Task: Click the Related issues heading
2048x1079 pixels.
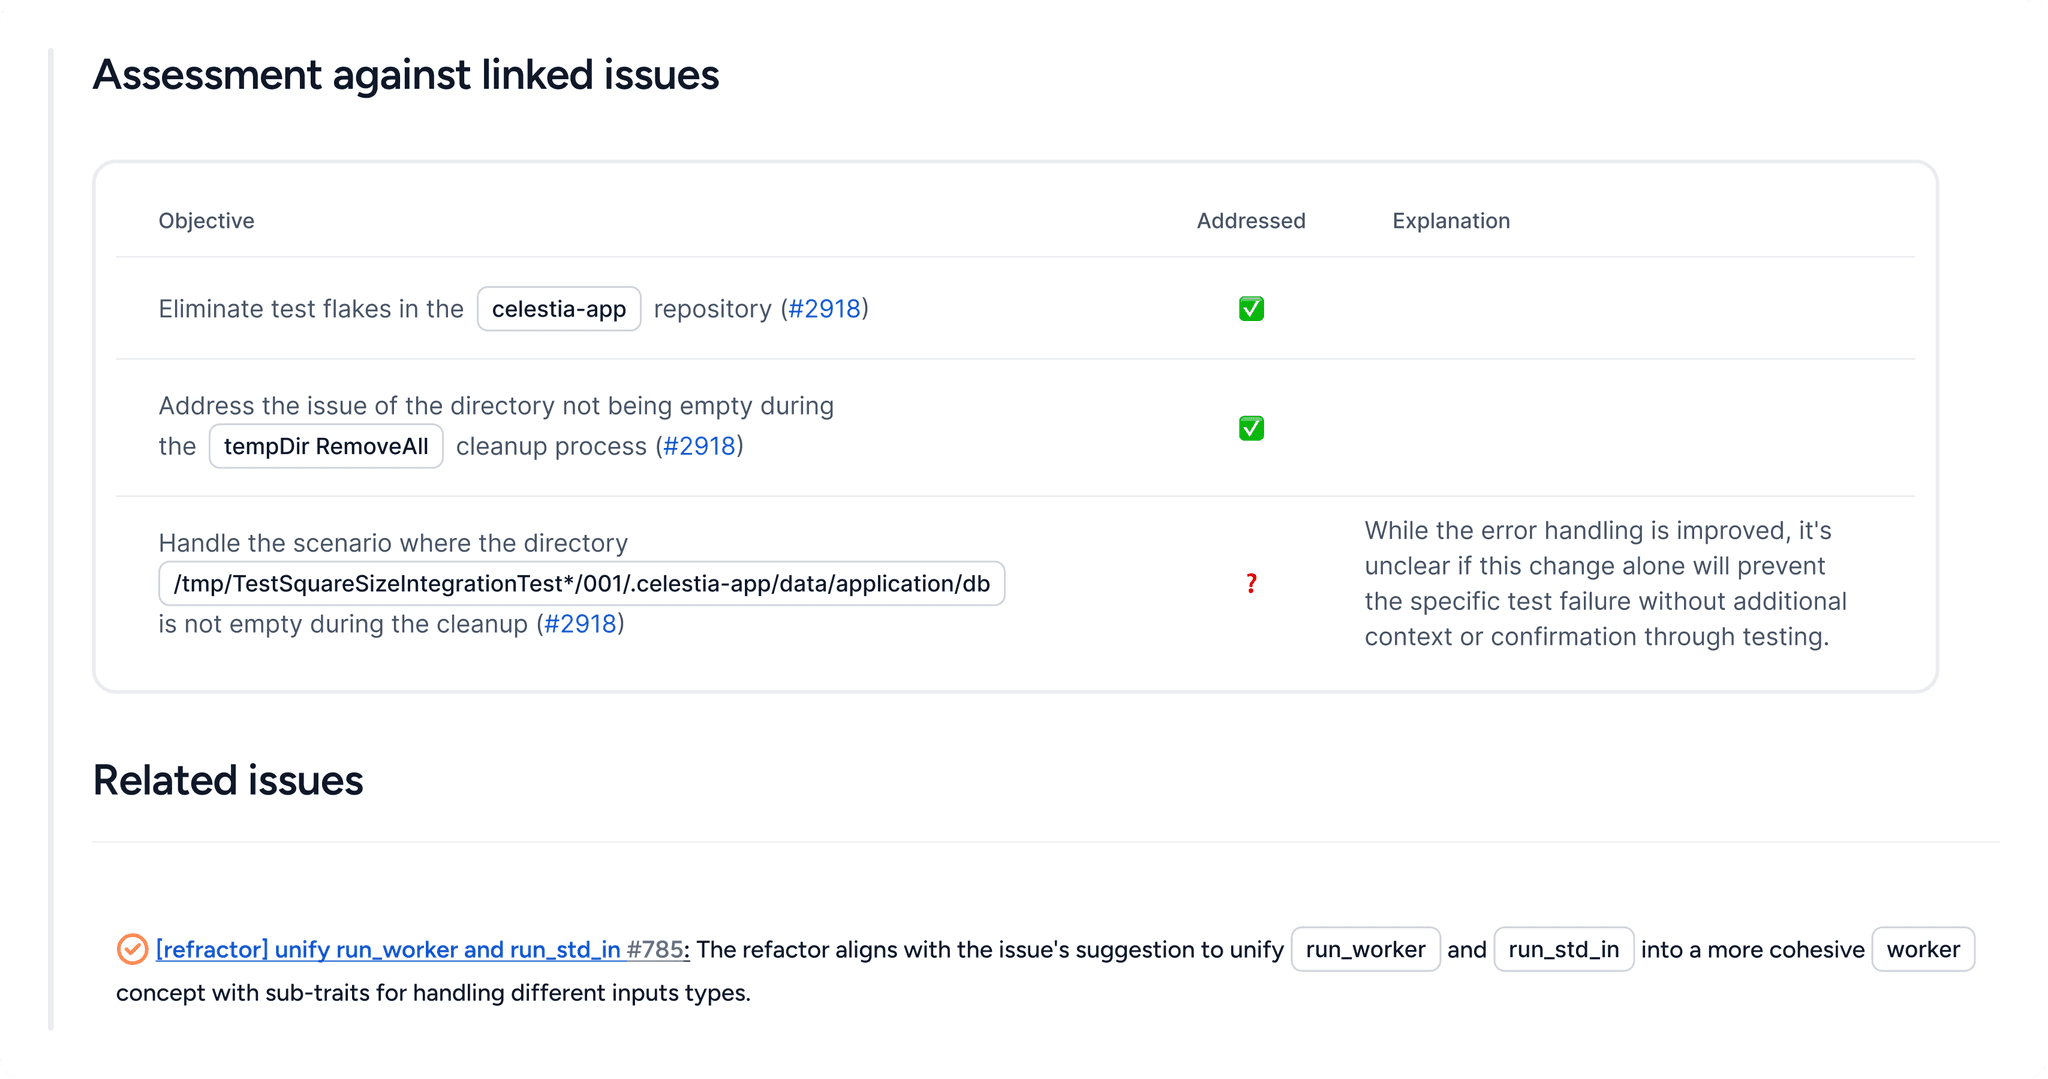Action: tap(228, 780)
